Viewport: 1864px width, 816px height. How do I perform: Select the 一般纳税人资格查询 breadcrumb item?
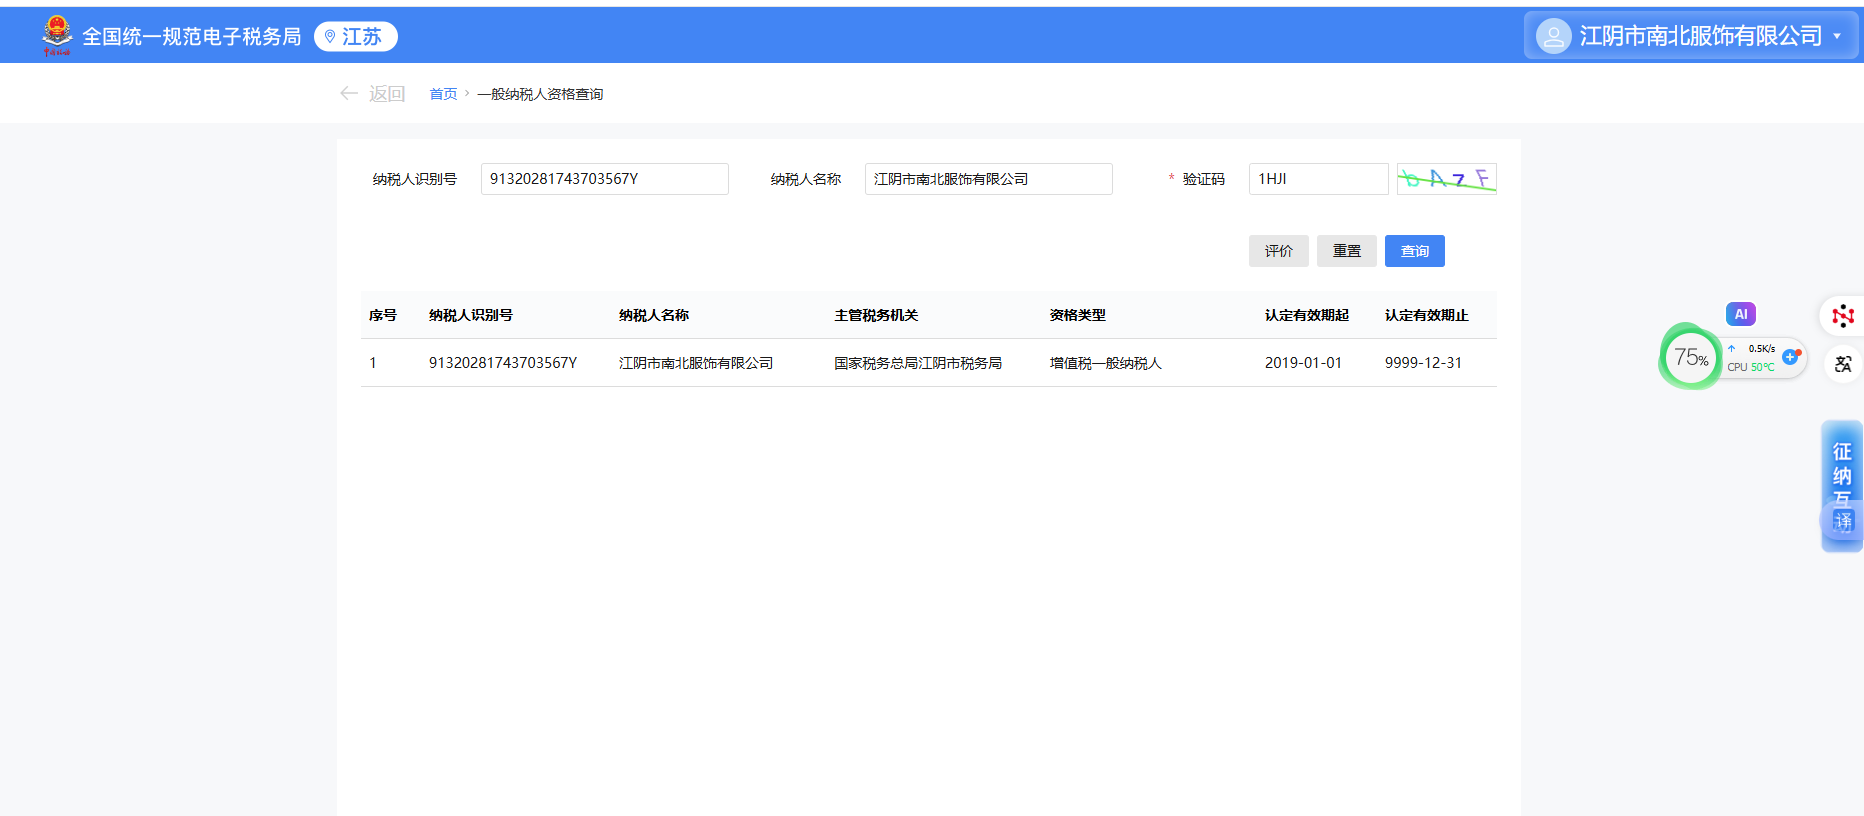(540, 94)
